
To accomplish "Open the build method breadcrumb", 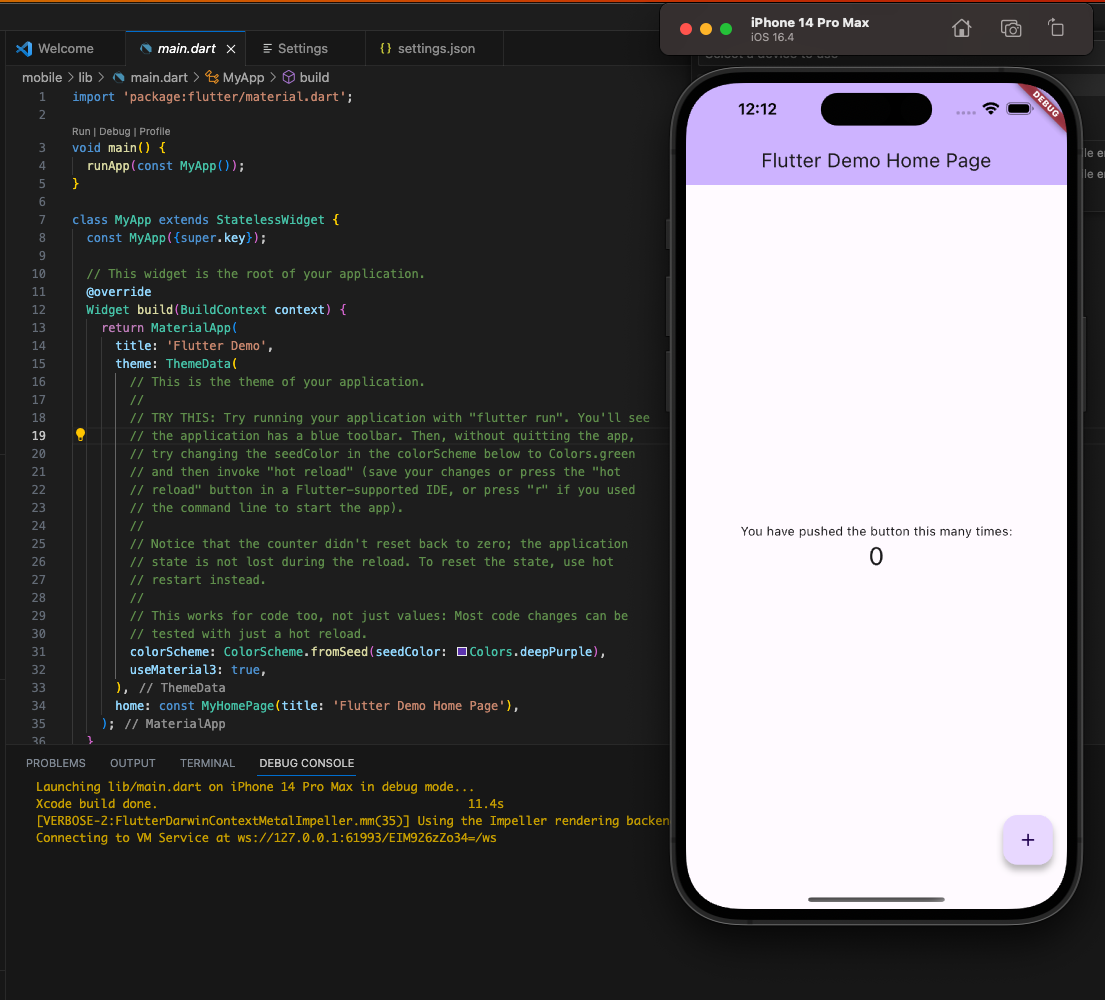I will (x=314, y=78).
